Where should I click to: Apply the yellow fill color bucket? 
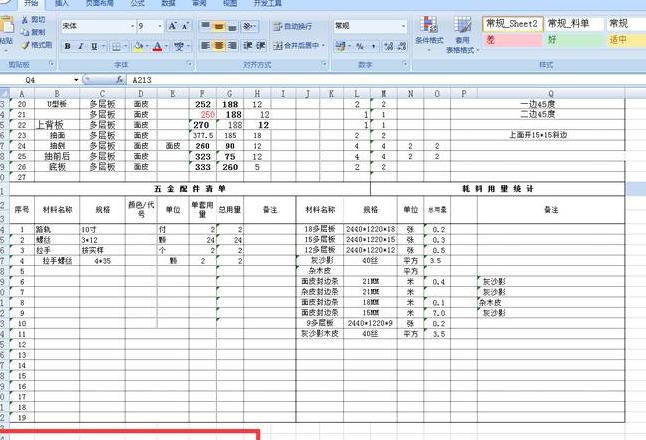[138, 46]
